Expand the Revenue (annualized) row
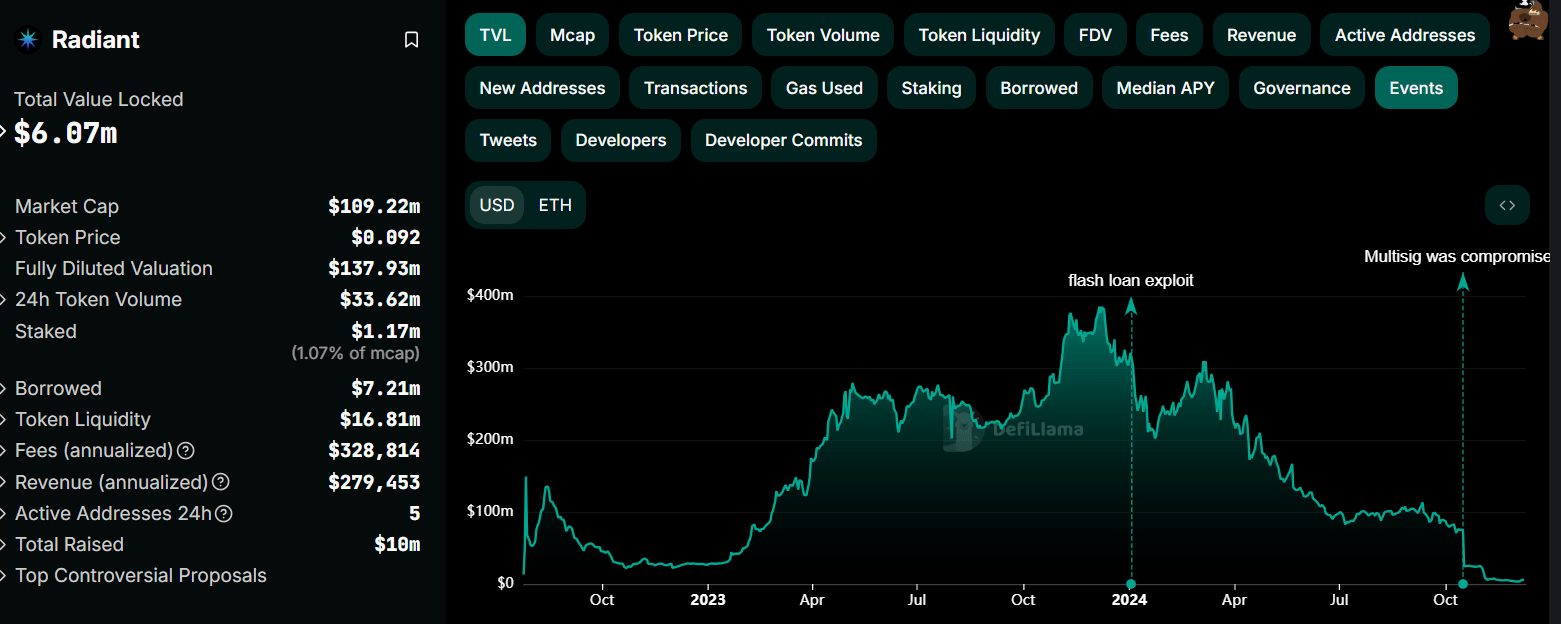The image size is (1561, 624). click(x=4, y=482)
